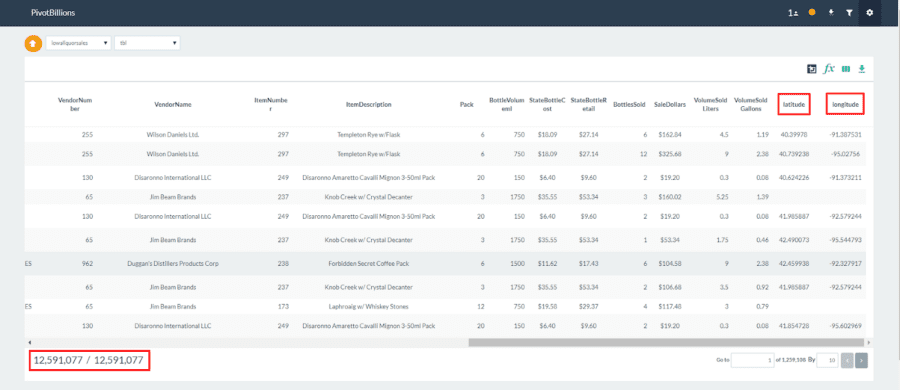Screen dimensions: 900x390
Task: Open the settings gear in top bar
Action: pyautogui.click(x=870, y=13)
